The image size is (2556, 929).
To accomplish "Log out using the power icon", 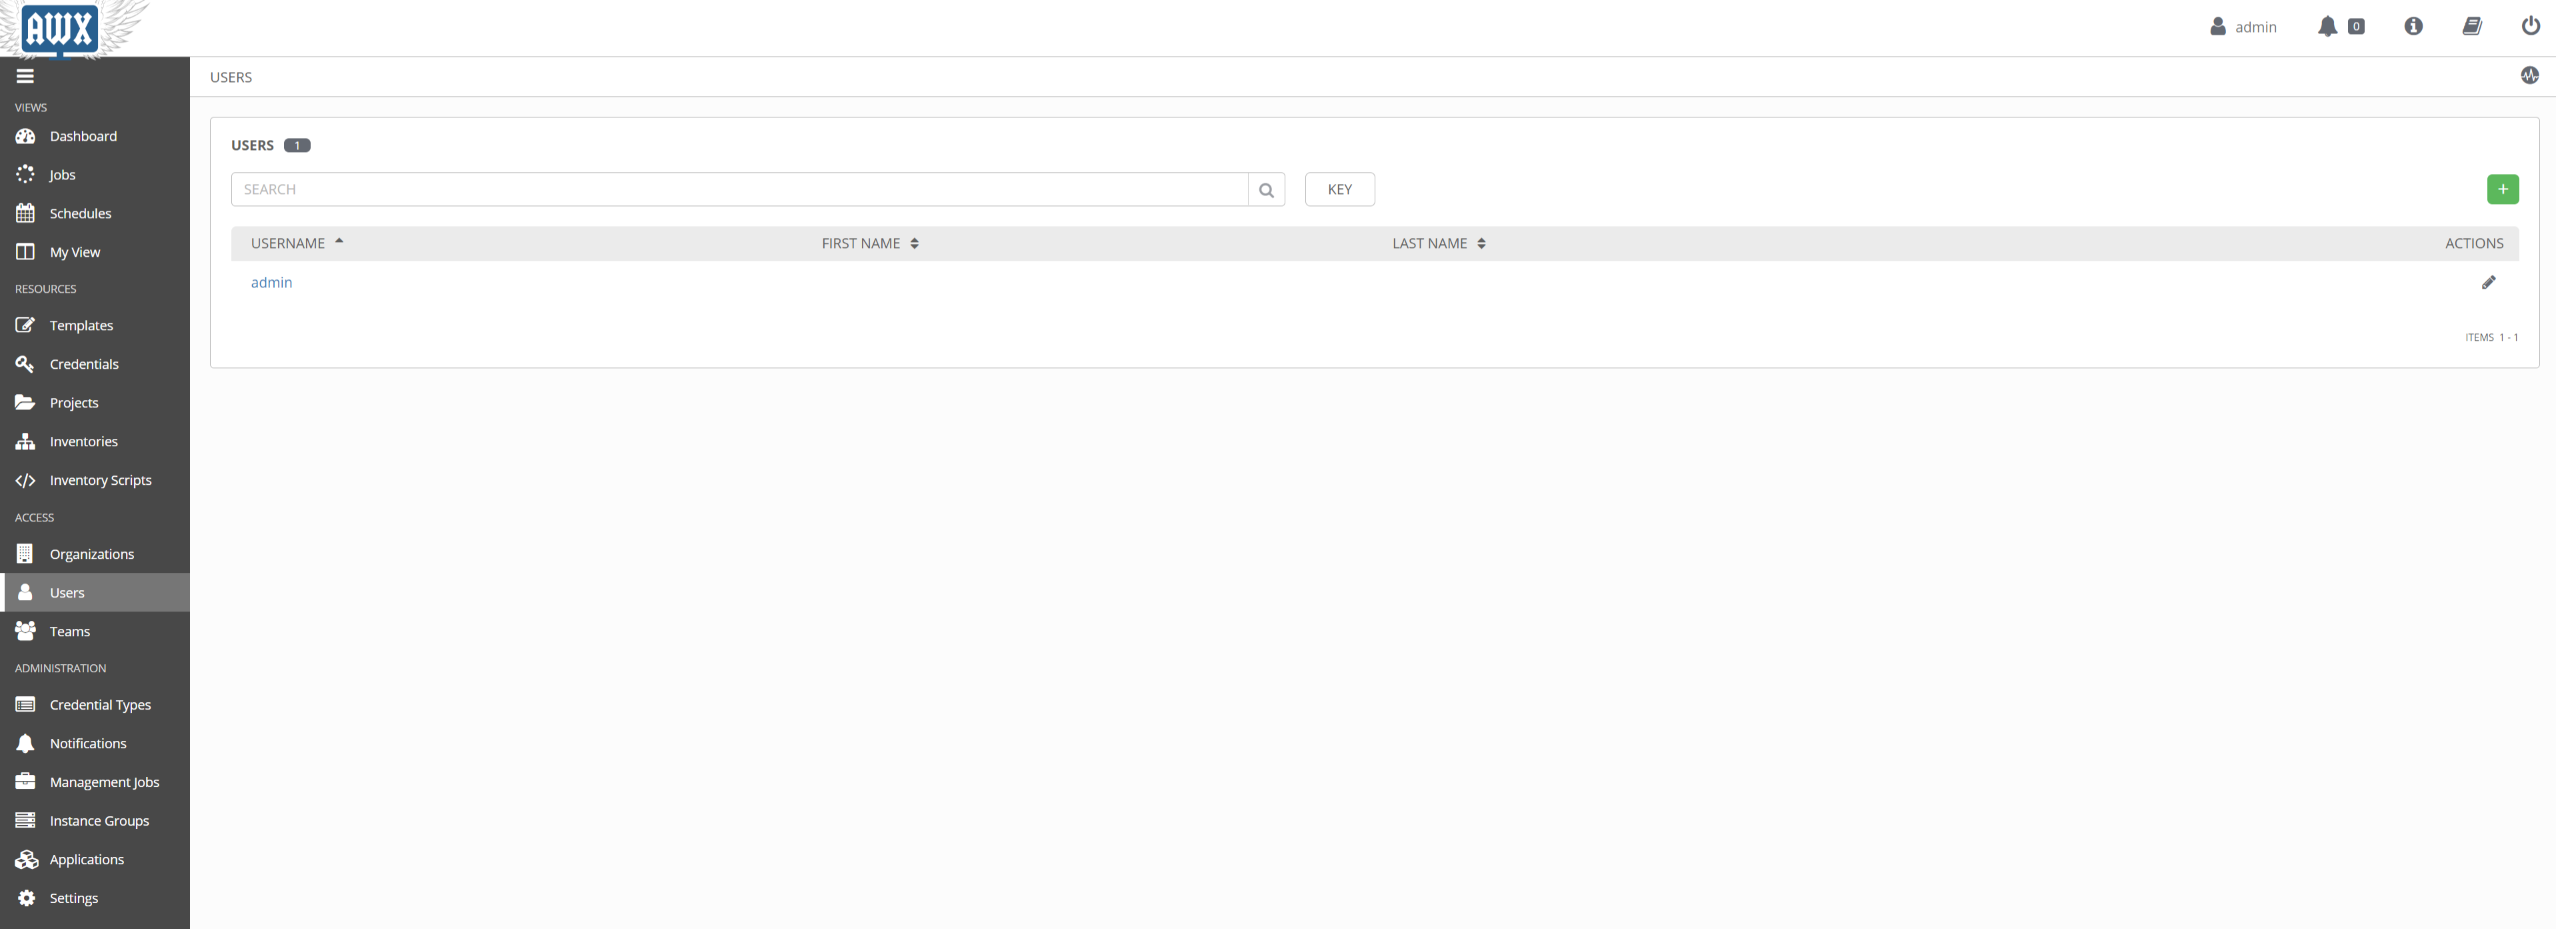I will pyautogui.click(x=2530, y=27).
